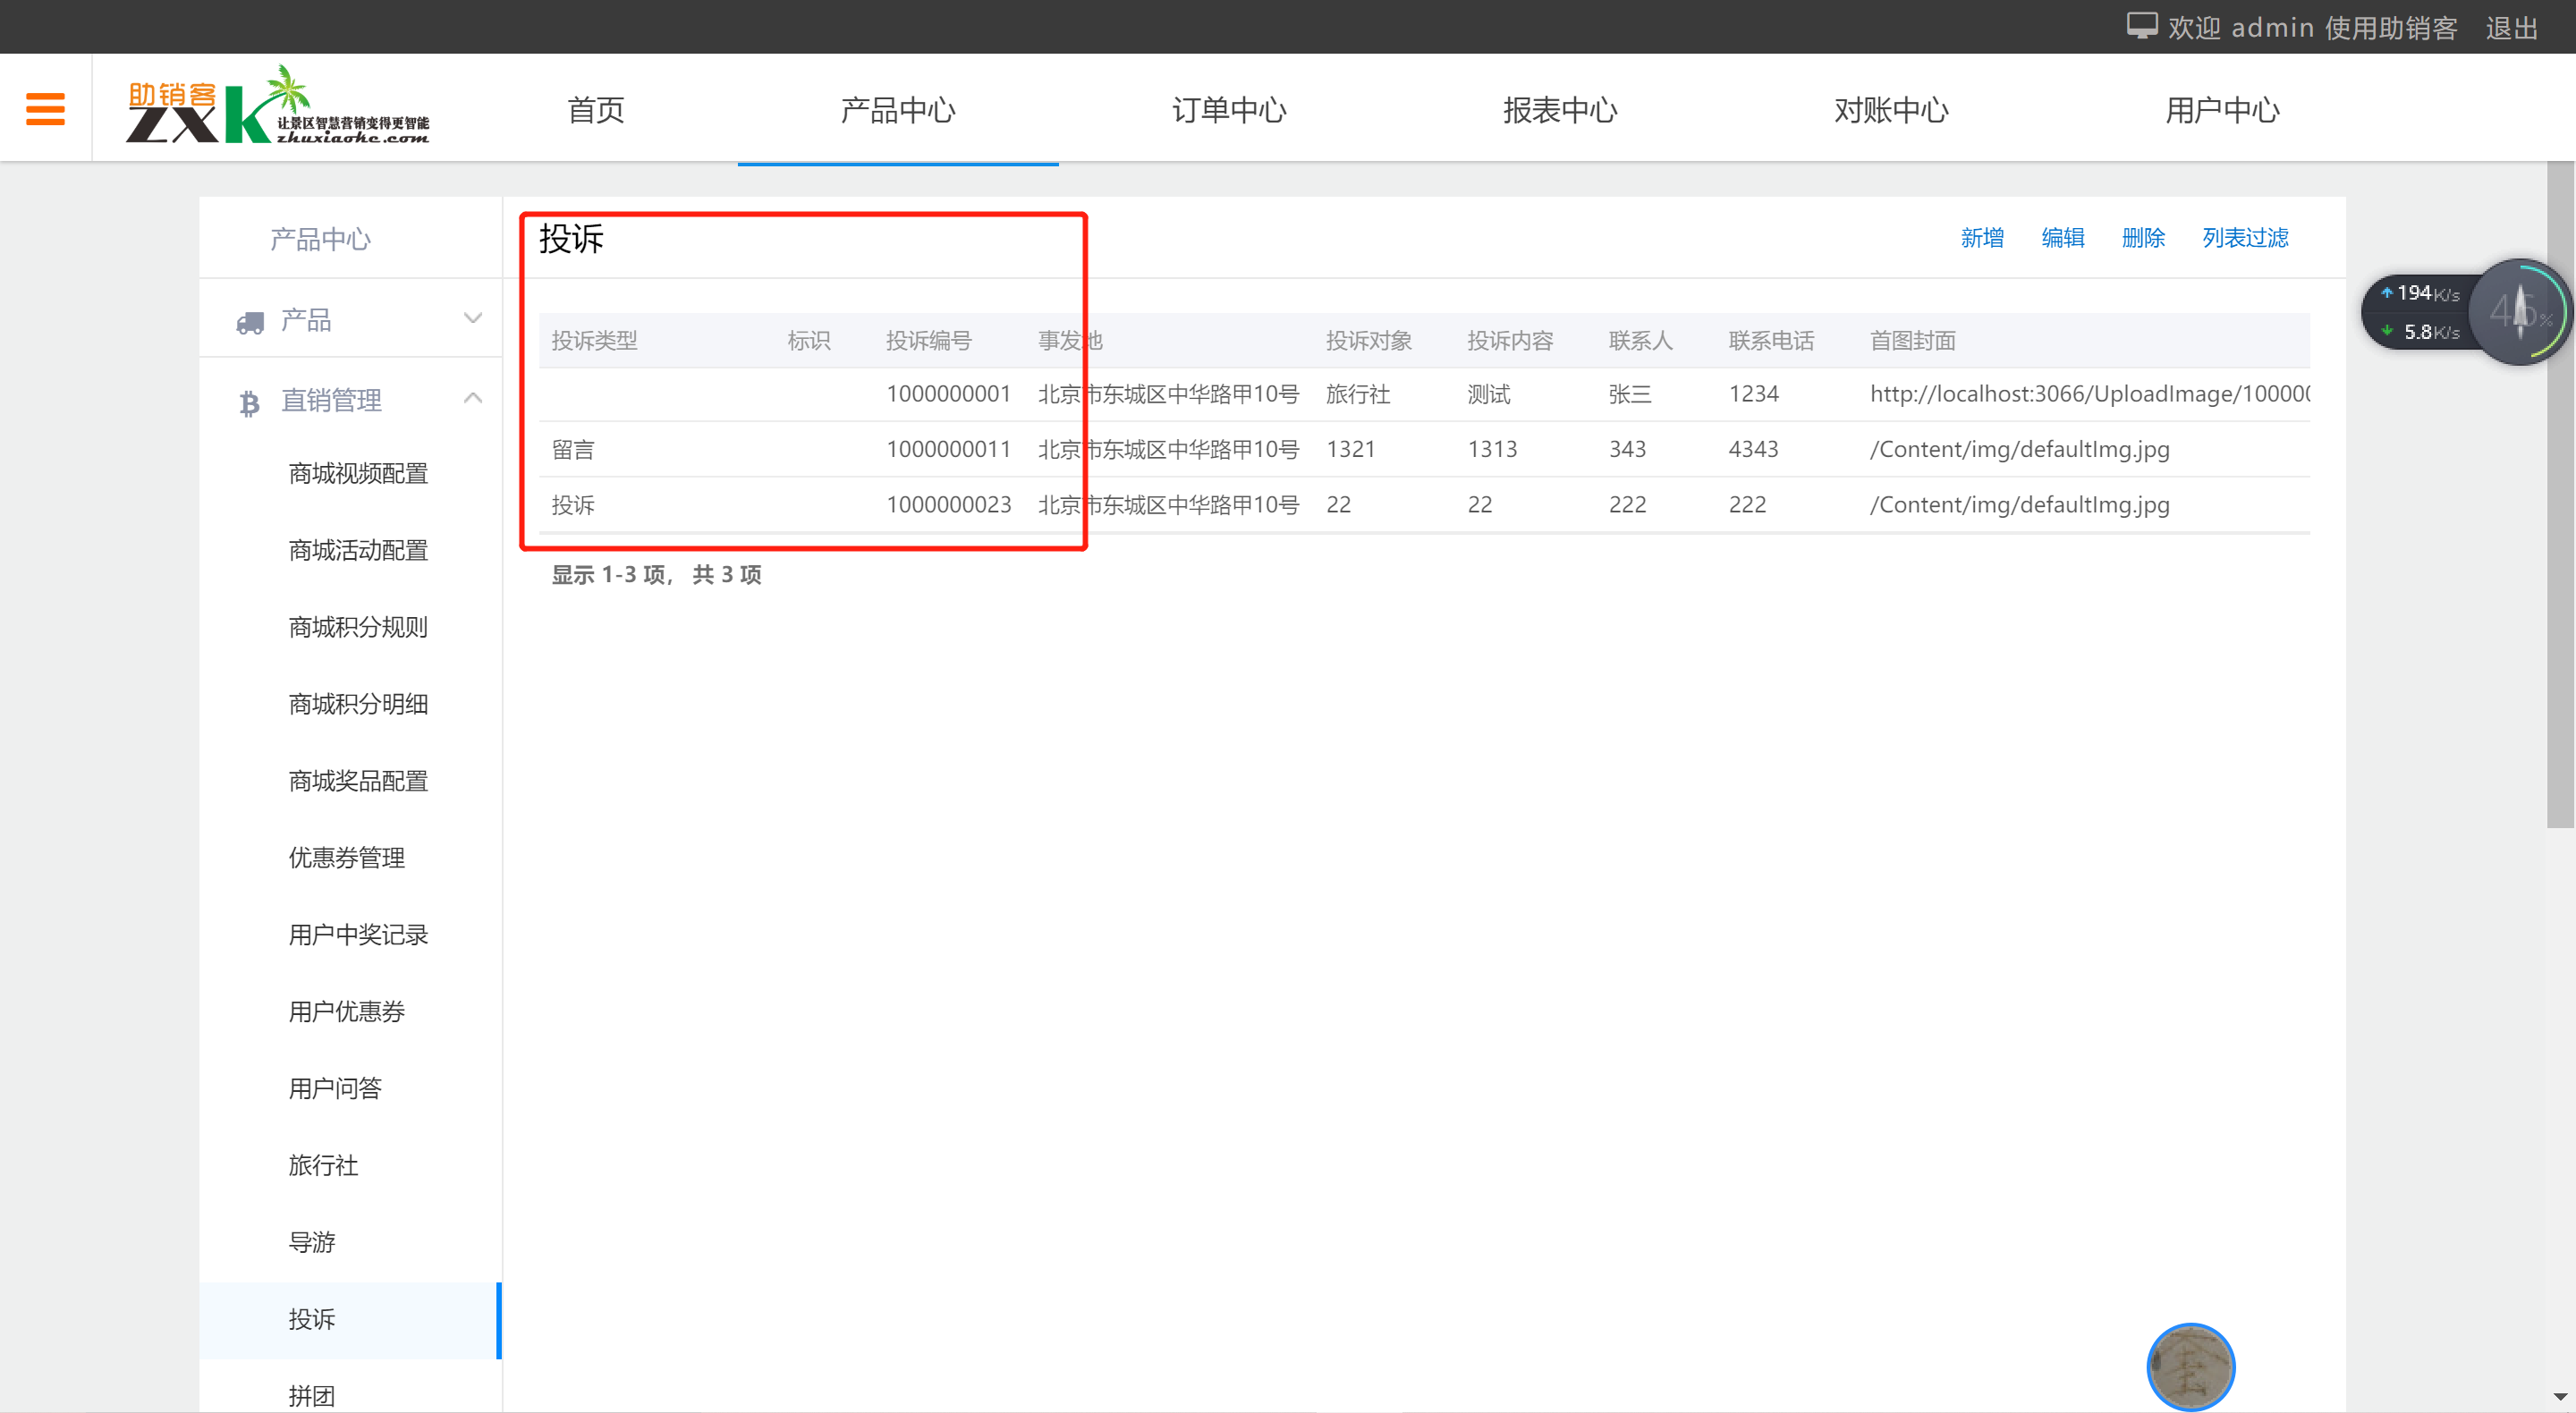Open 用户中心 in top navigation

[x=2222, y=110]
